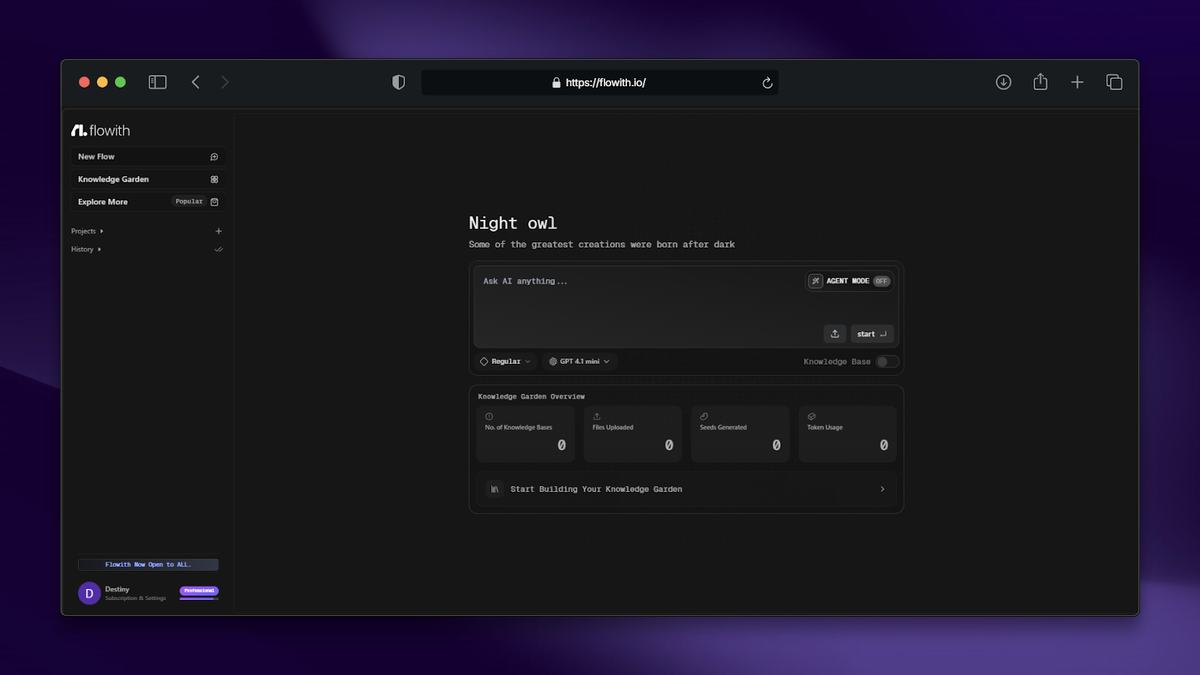Click the browser share icon
The width and height of the screenshot is (1200, 675).
pos(1040,82)
